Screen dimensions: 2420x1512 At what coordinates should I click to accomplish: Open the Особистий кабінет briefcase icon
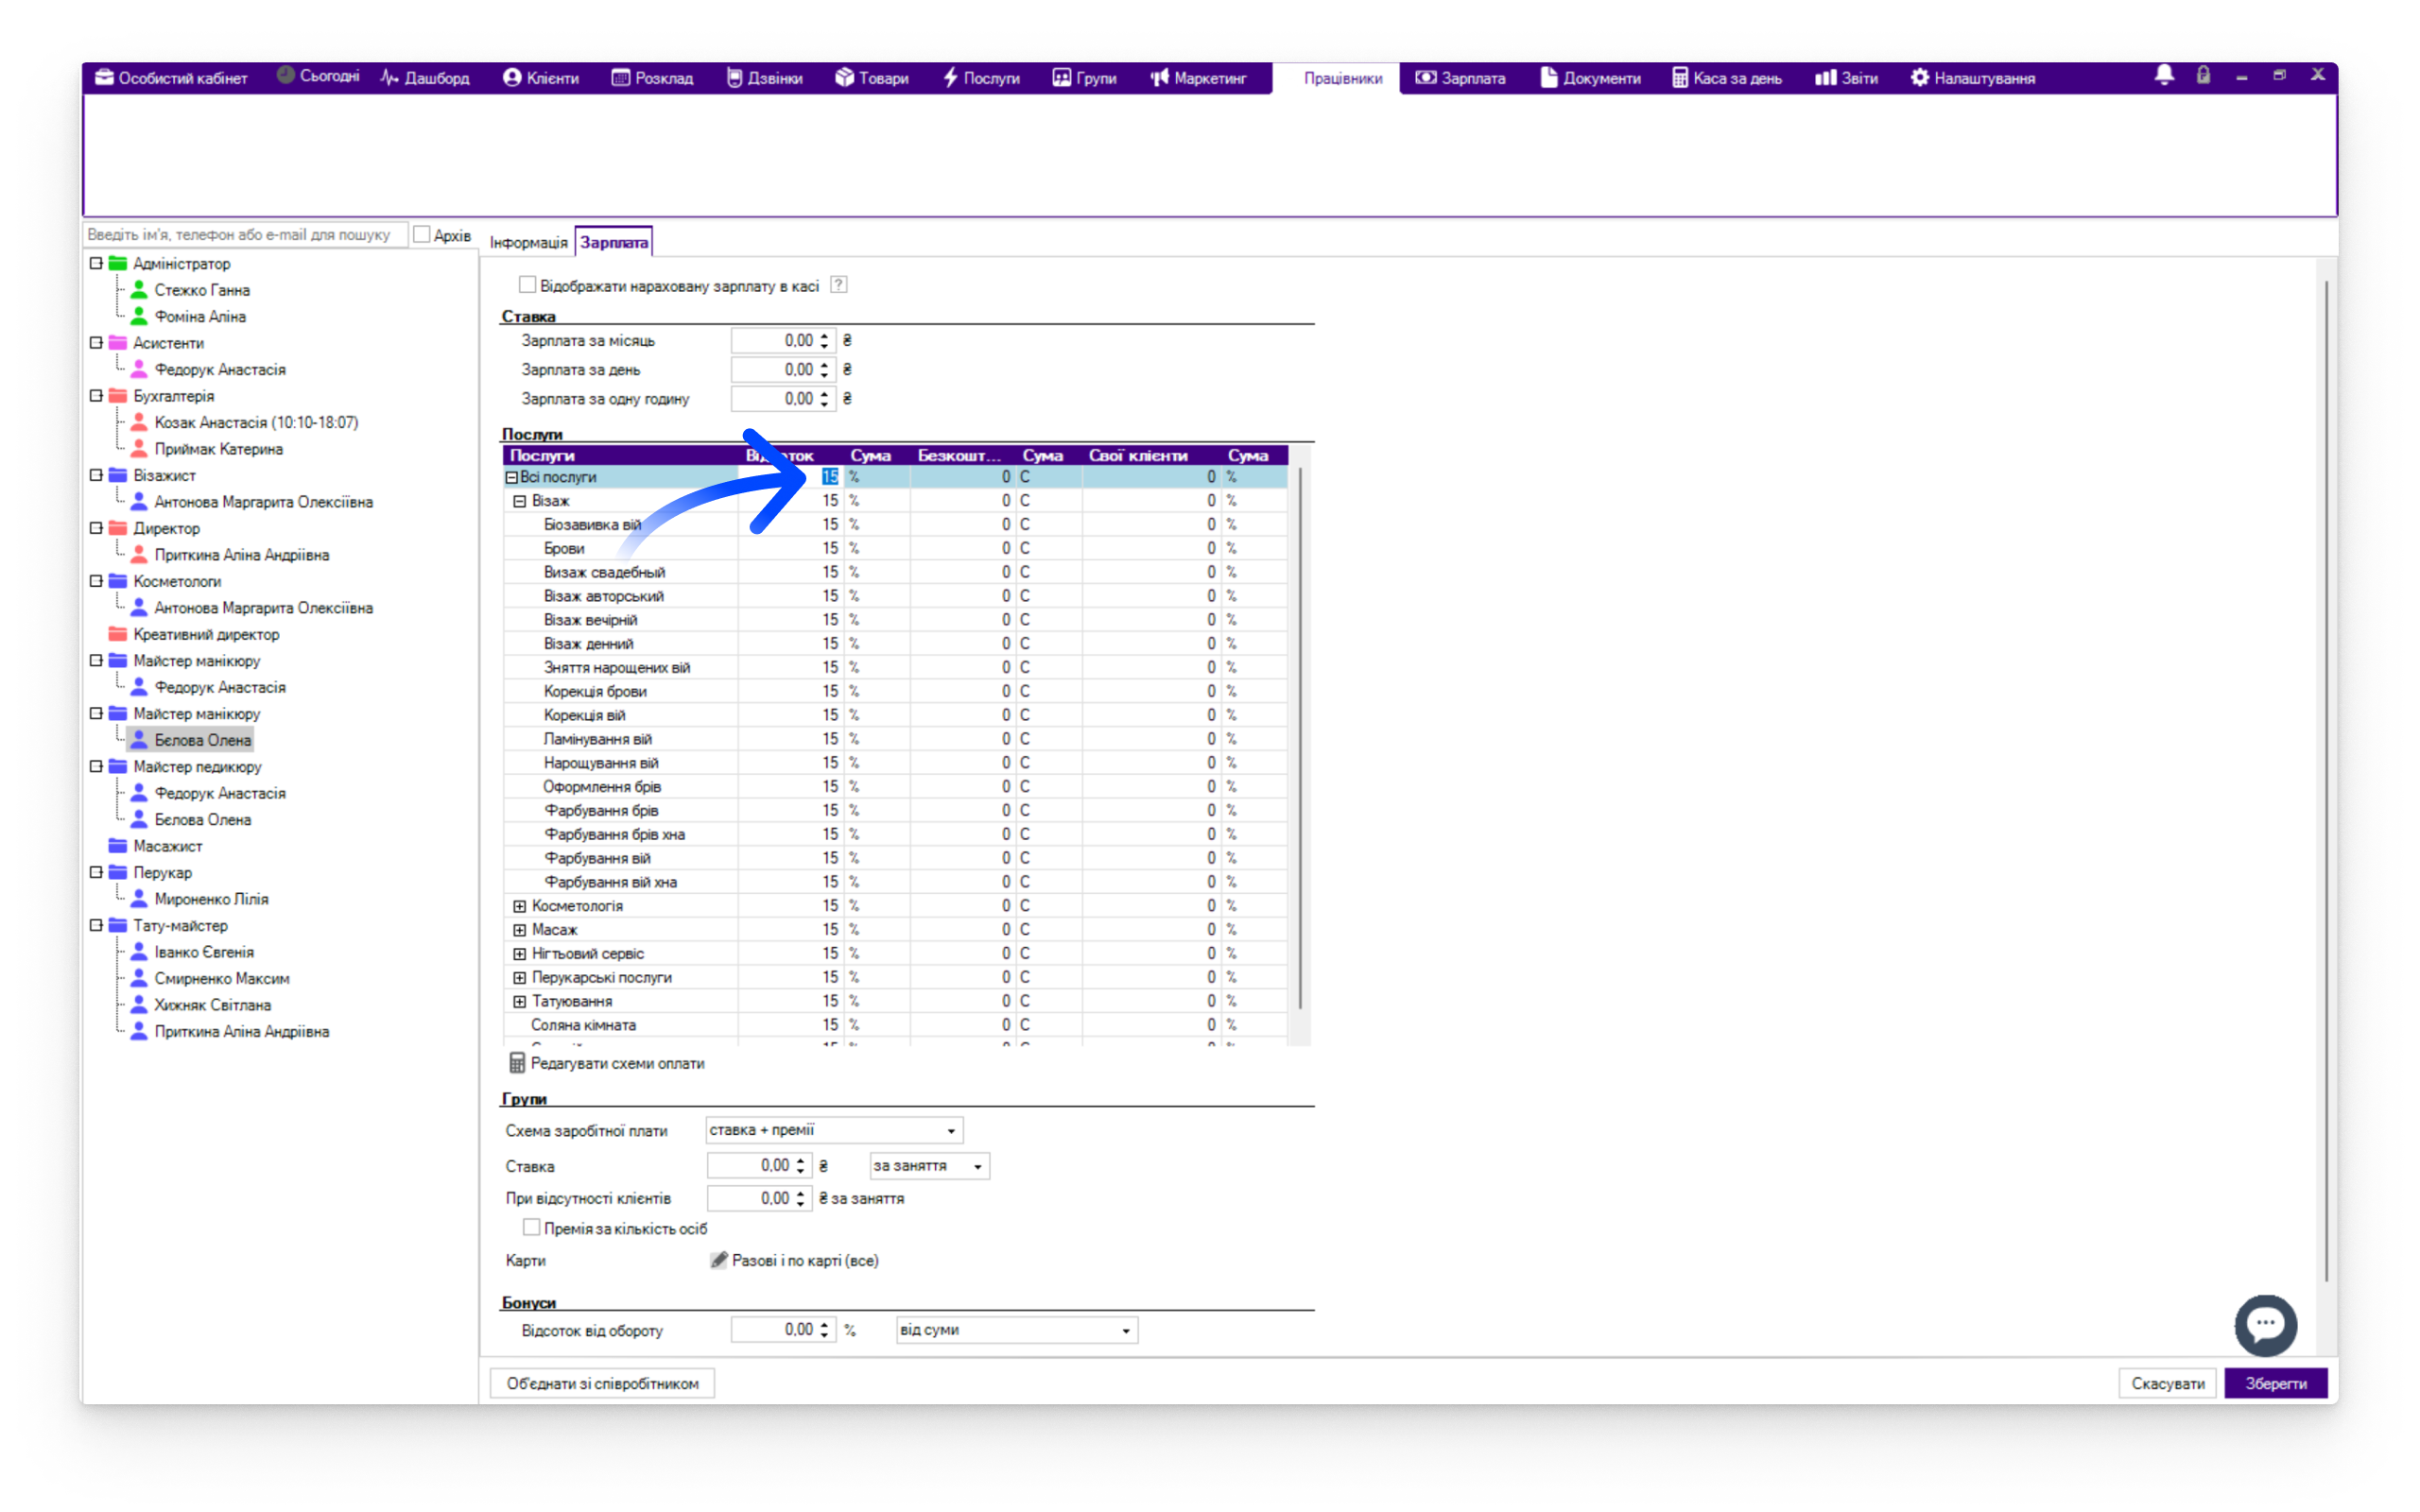(104, 77)
